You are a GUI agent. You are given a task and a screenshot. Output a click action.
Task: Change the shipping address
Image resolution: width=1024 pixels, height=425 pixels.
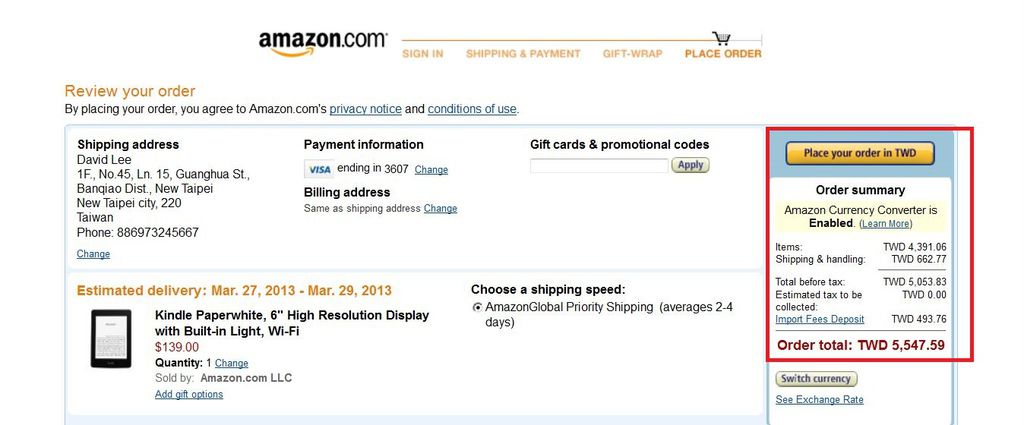pos(93,254)
